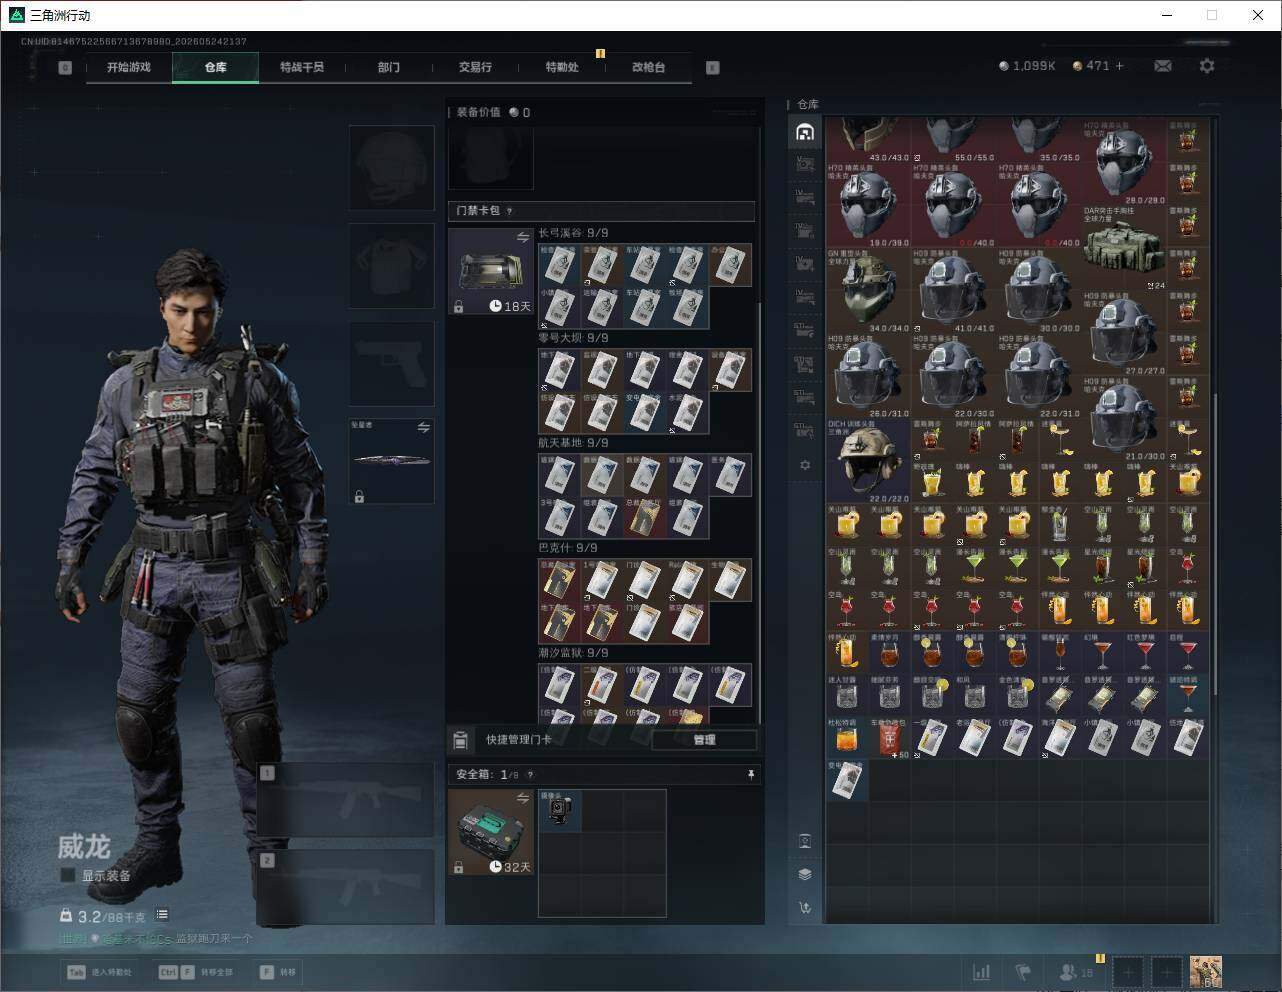Swap the melee knife slot item
1282x992 pixels.
tap(423, 428)
